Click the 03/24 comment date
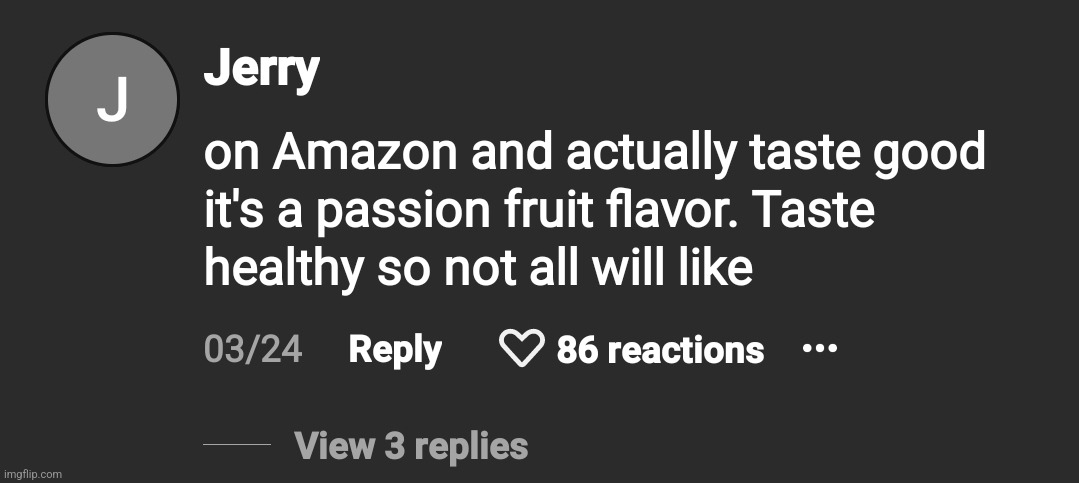1079x483 pixels. pos(253,350)
